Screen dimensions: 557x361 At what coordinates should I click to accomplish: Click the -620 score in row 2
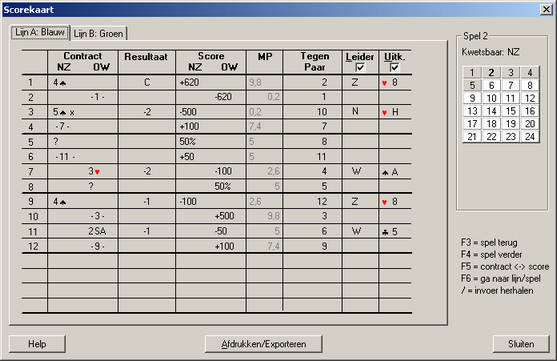click(223, 97)
